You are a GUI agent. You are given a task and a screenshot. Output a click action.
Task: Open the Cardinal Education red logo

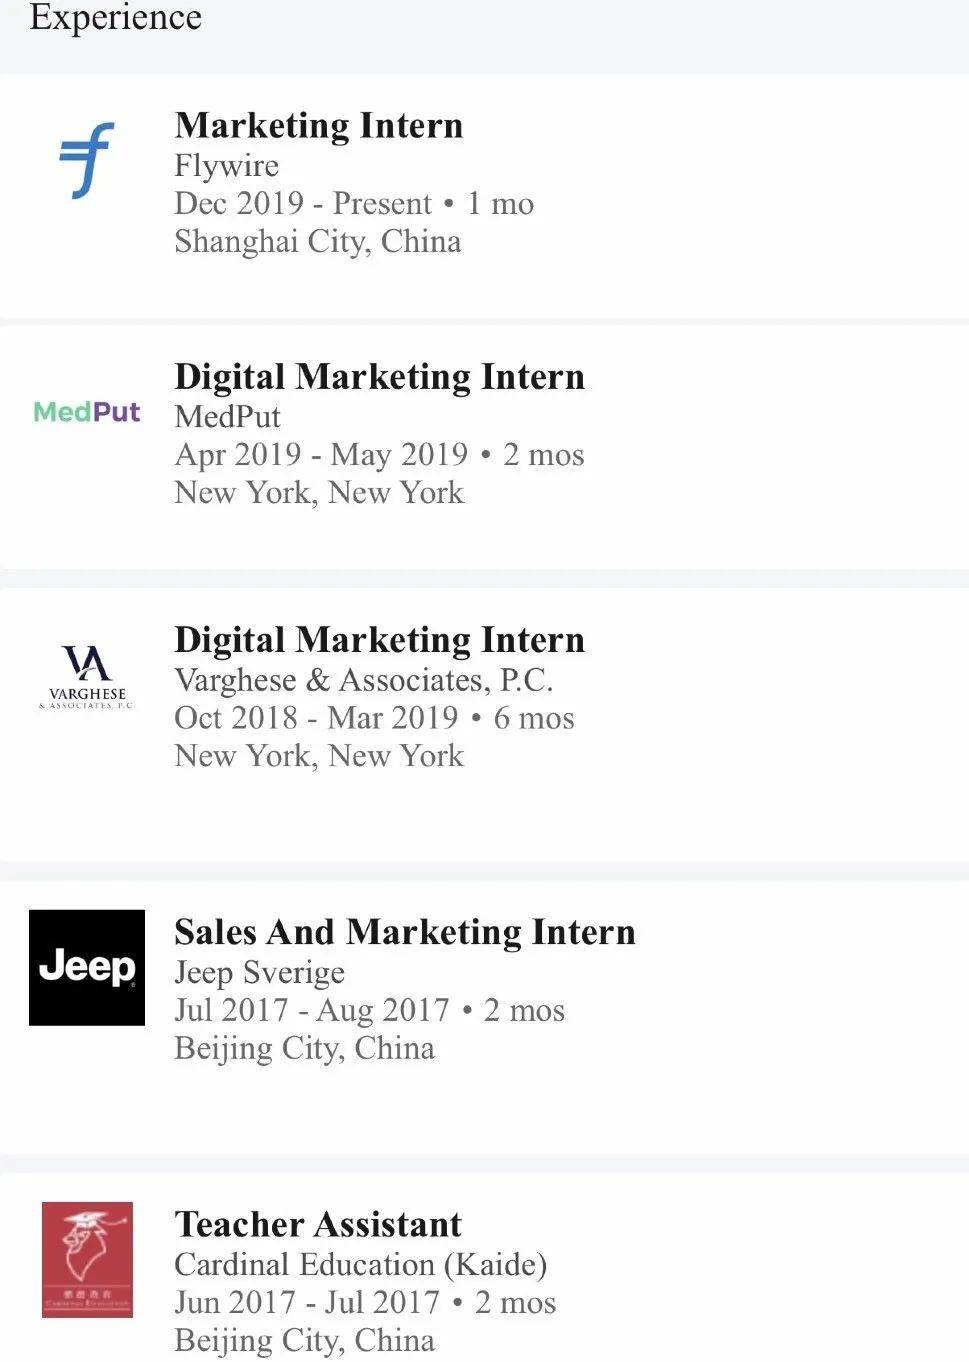(x=87, y=1259)
